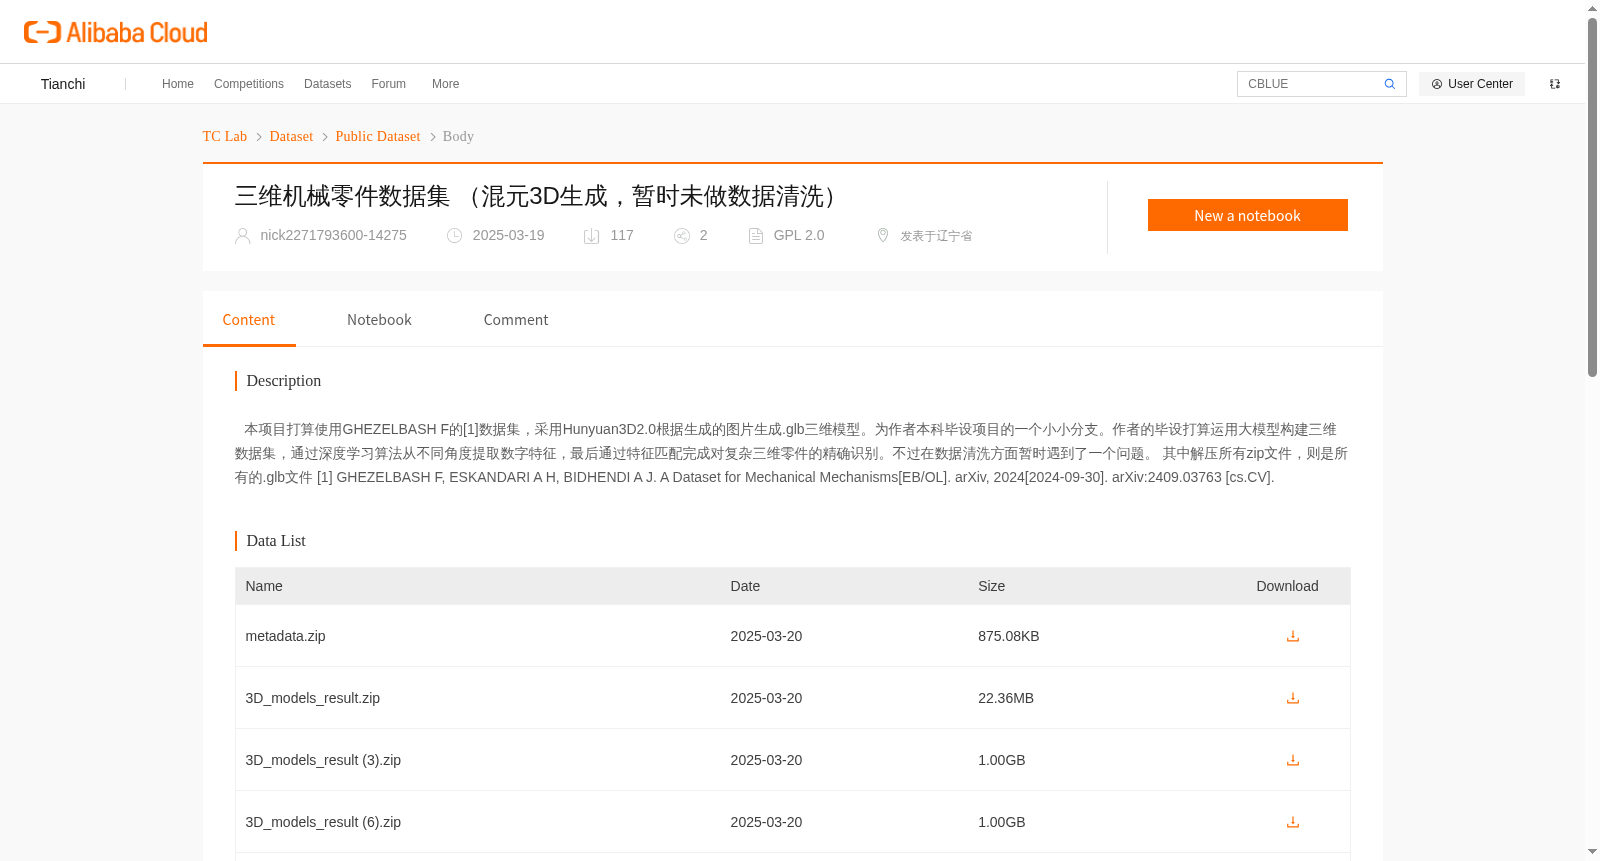The width and height of the screenshot is (1600, 861).
Task: Click the 3D_models_result (6).zip file name
Action: [x=324, y=822]
